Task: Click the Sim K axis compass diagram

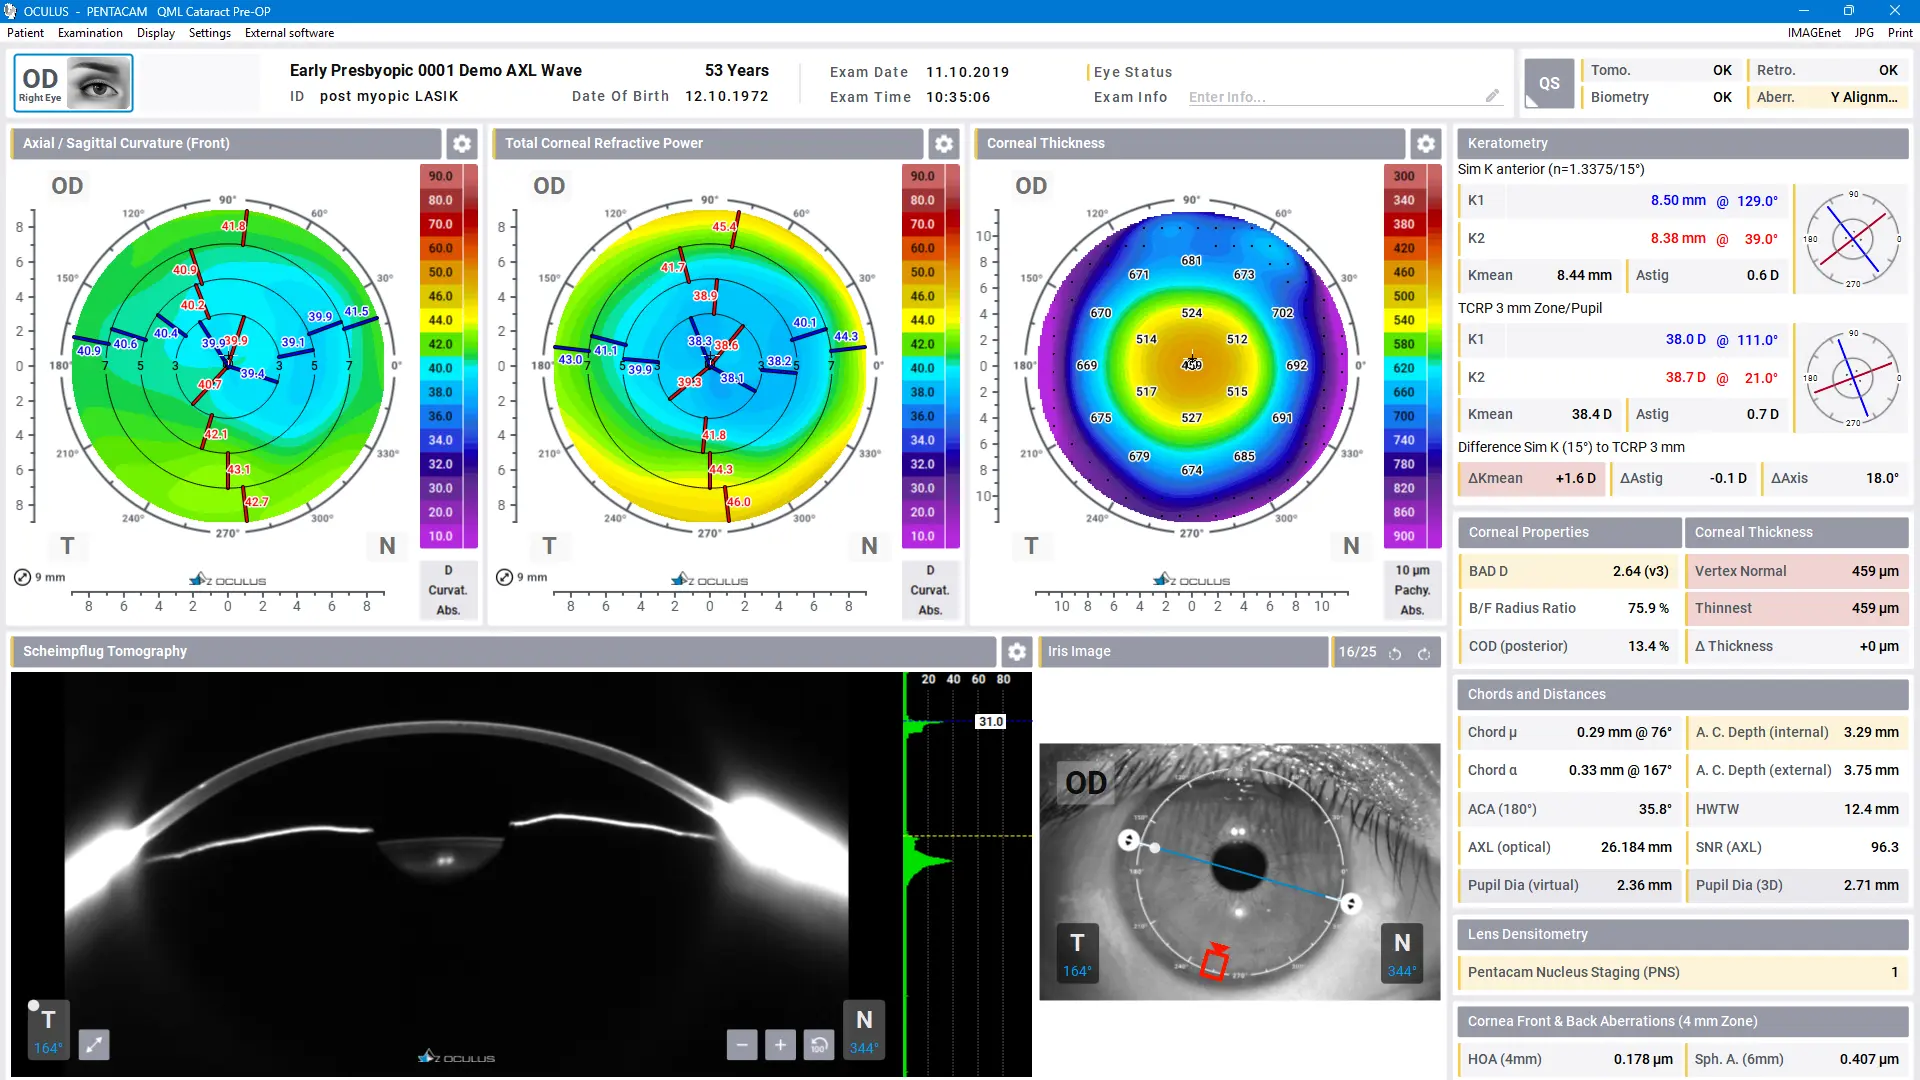Action: point(1853,239)
